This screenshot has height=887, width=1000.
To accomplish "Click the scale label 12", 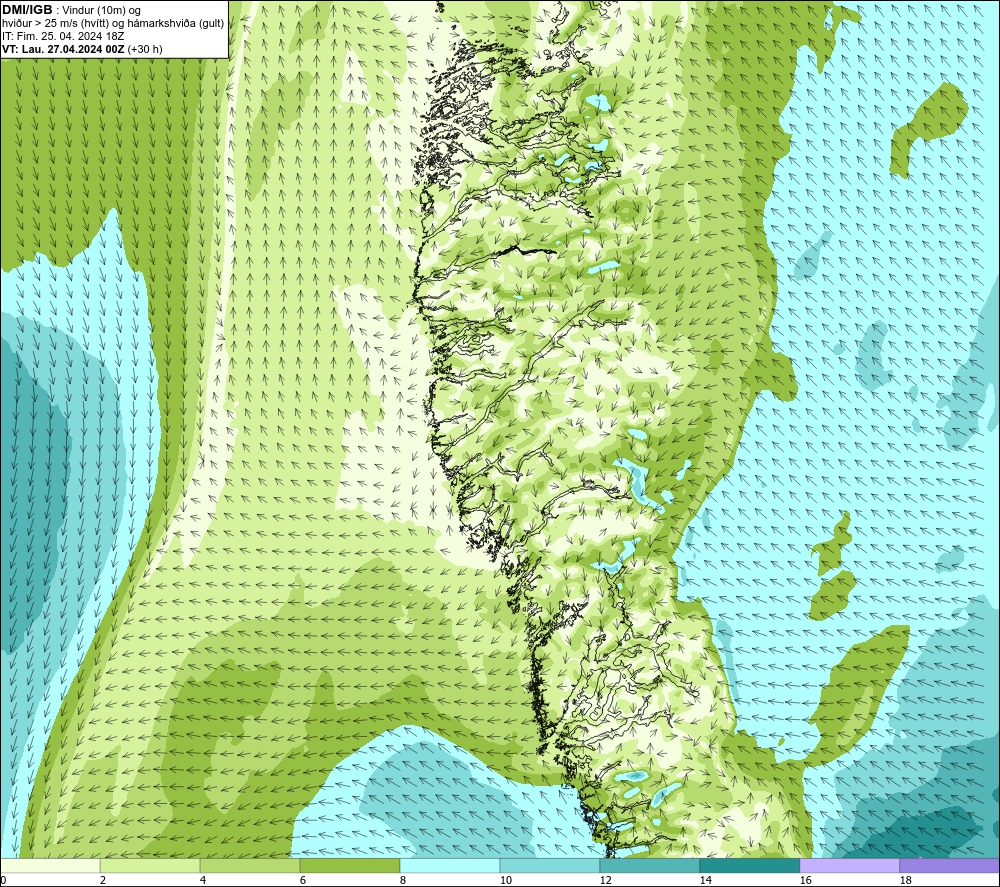I will (x=606, y=880).
